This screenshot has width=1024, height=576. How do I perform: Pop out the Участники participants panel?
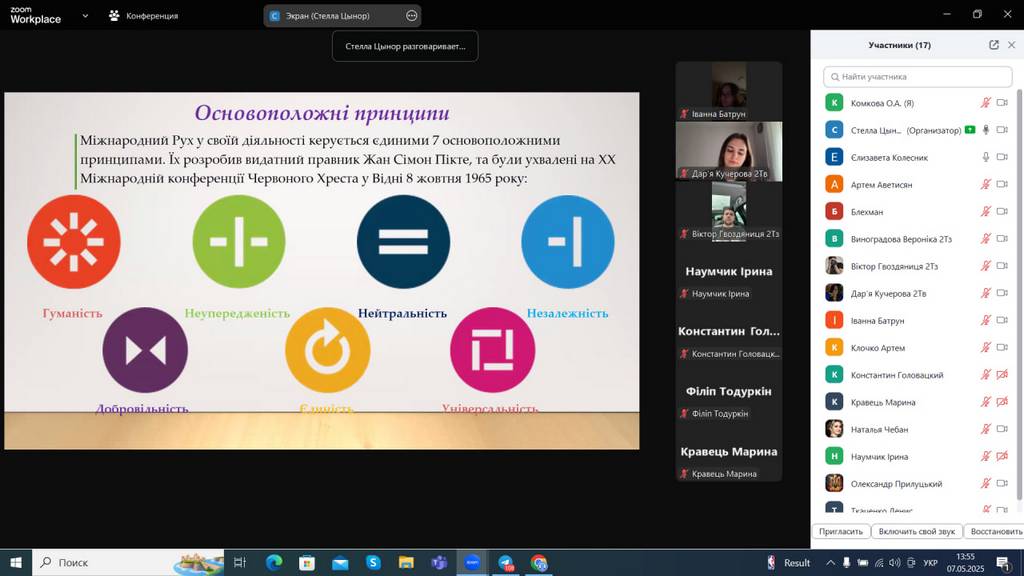pos(994,45)
